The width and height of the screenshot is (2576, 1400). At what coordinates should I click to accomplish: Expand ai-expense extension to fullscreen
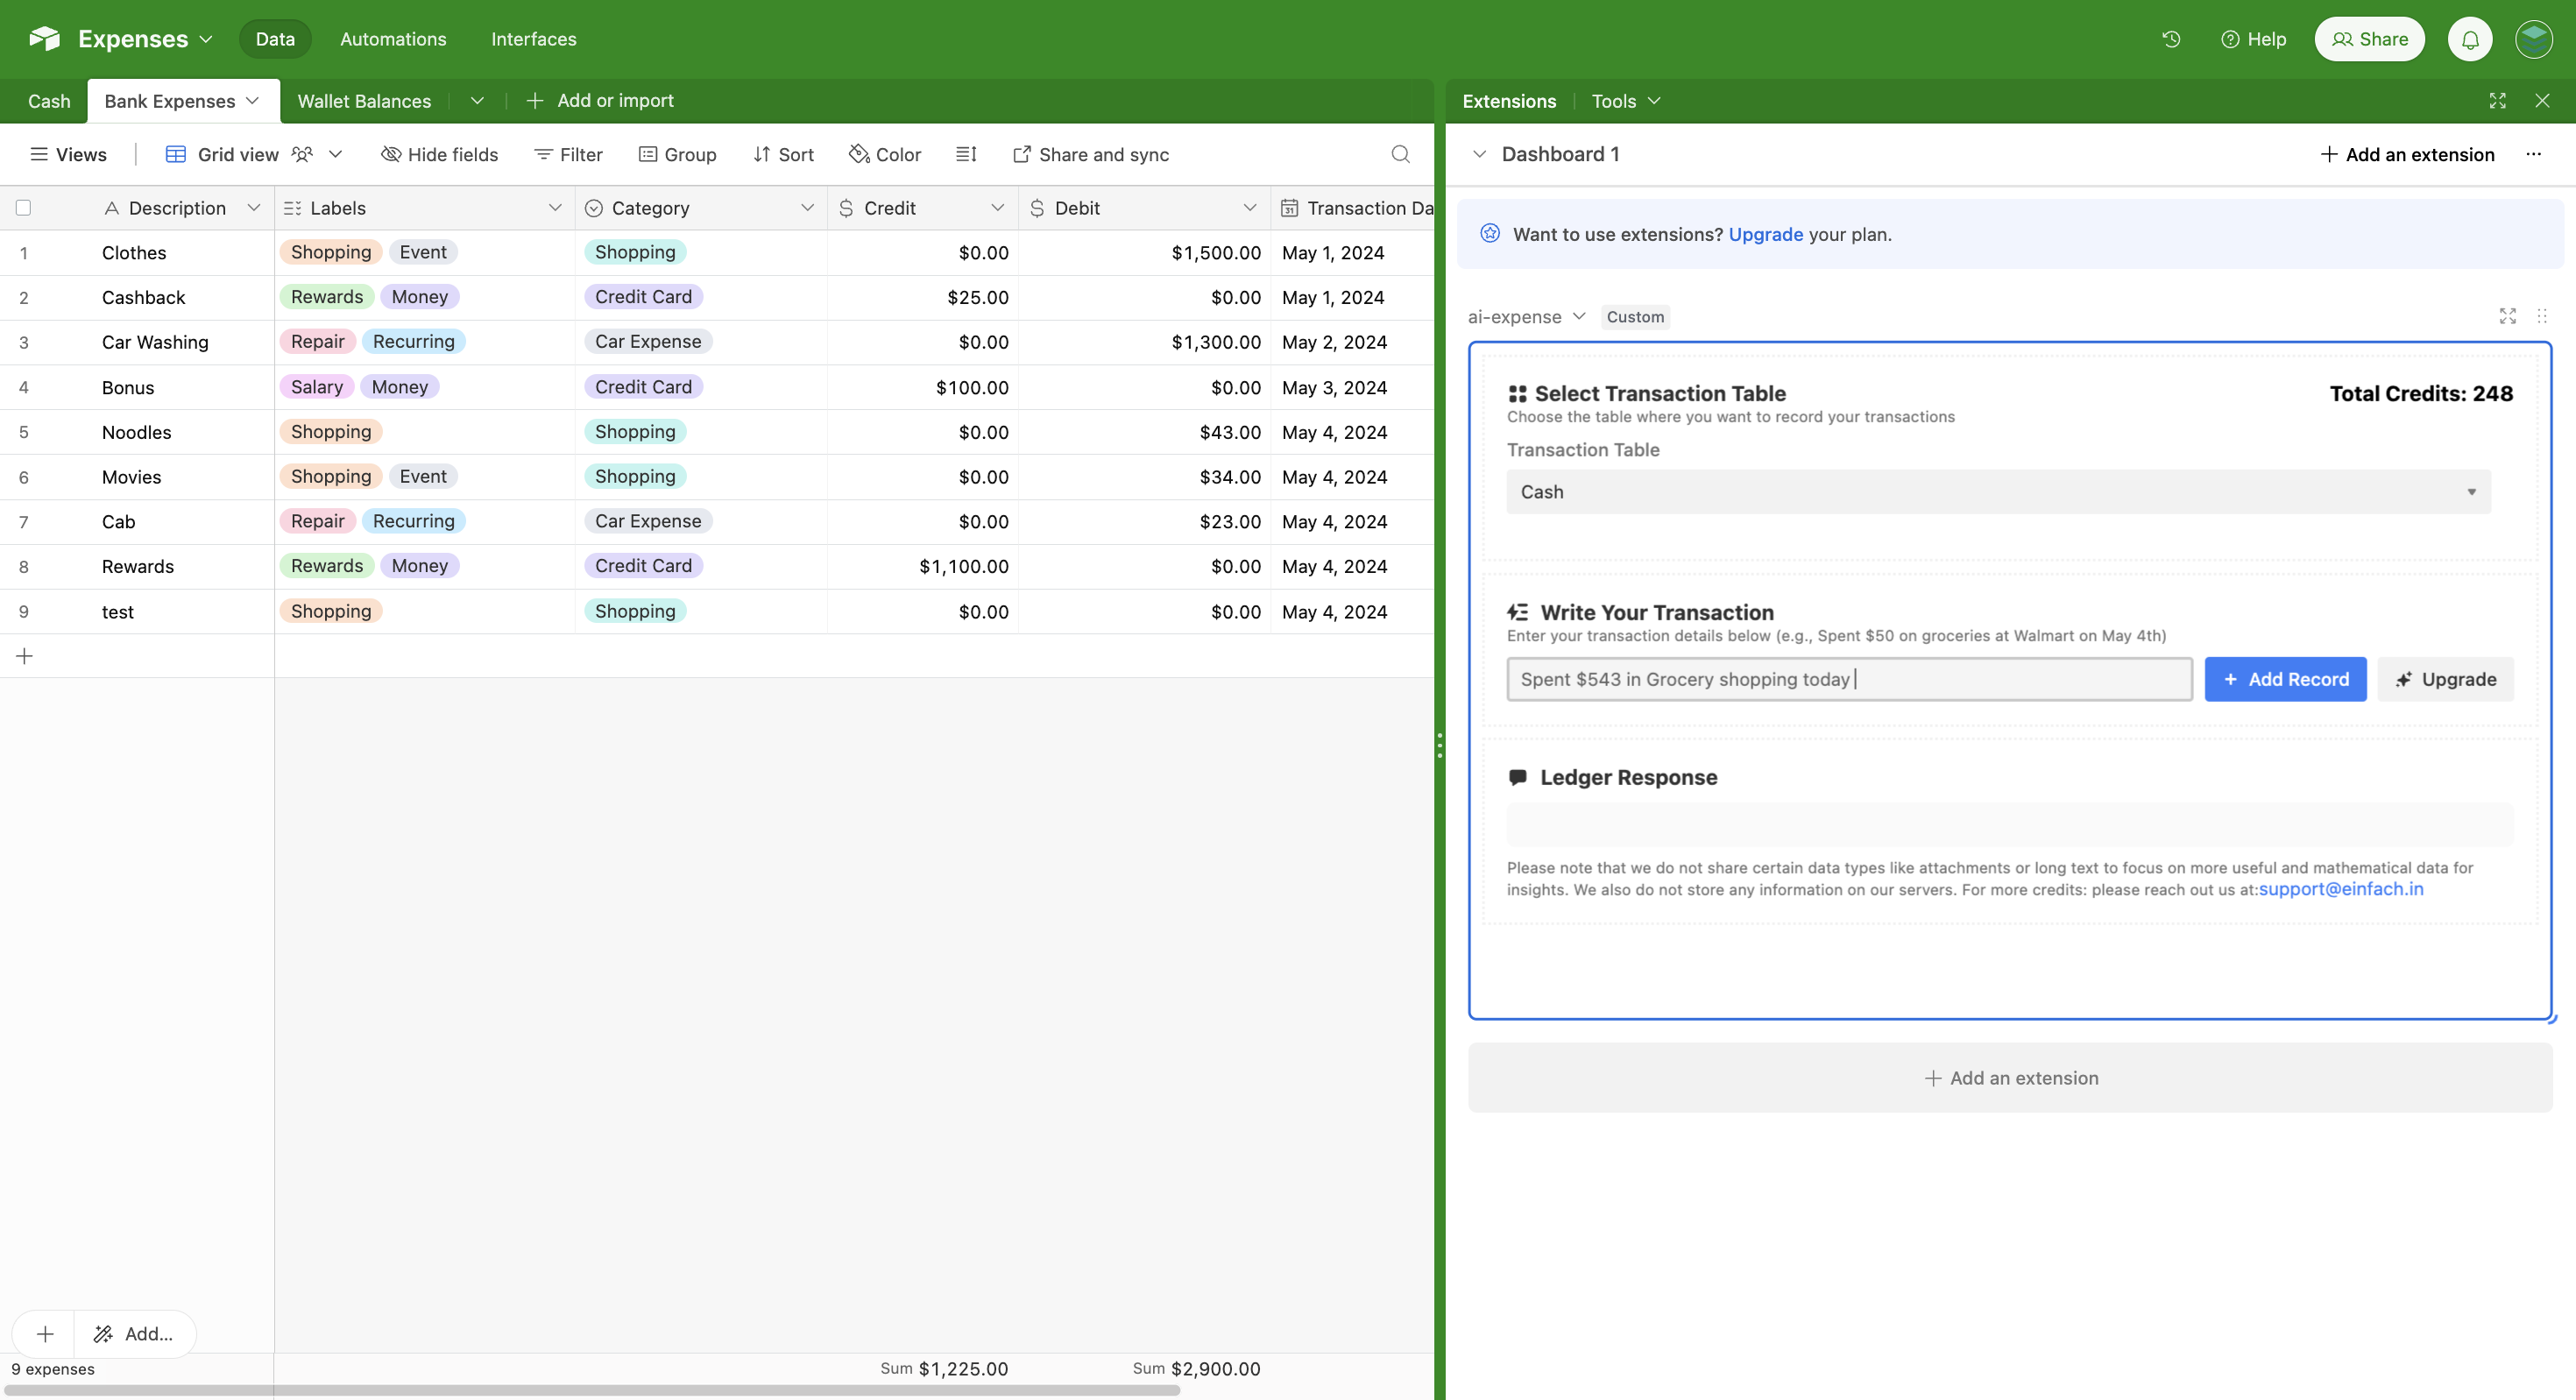pos(2507,317)
